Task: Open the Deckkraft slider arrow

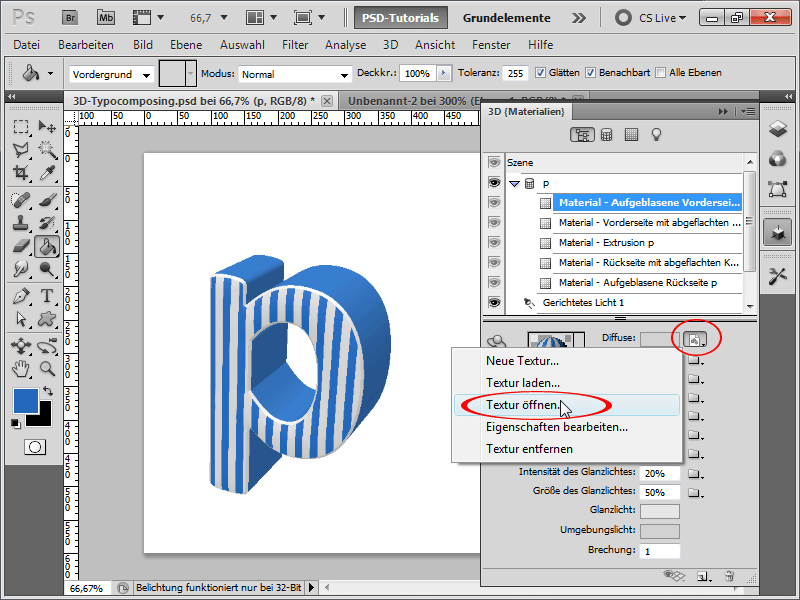Action: pos(444,73)
